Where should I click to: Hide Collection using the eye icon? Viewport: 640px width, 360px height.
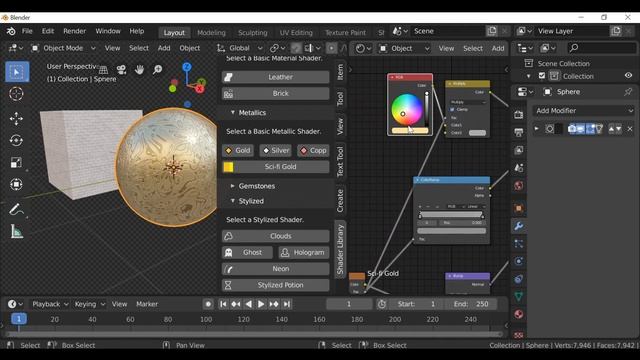tap(628, 76)
